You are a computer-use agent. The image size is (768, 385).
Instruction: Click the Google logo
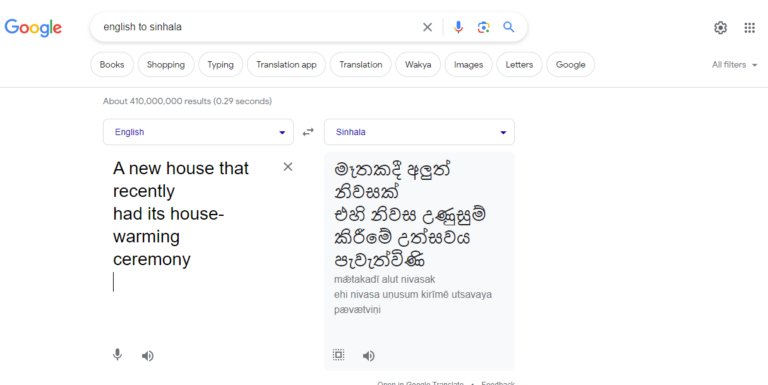[33, 27]
